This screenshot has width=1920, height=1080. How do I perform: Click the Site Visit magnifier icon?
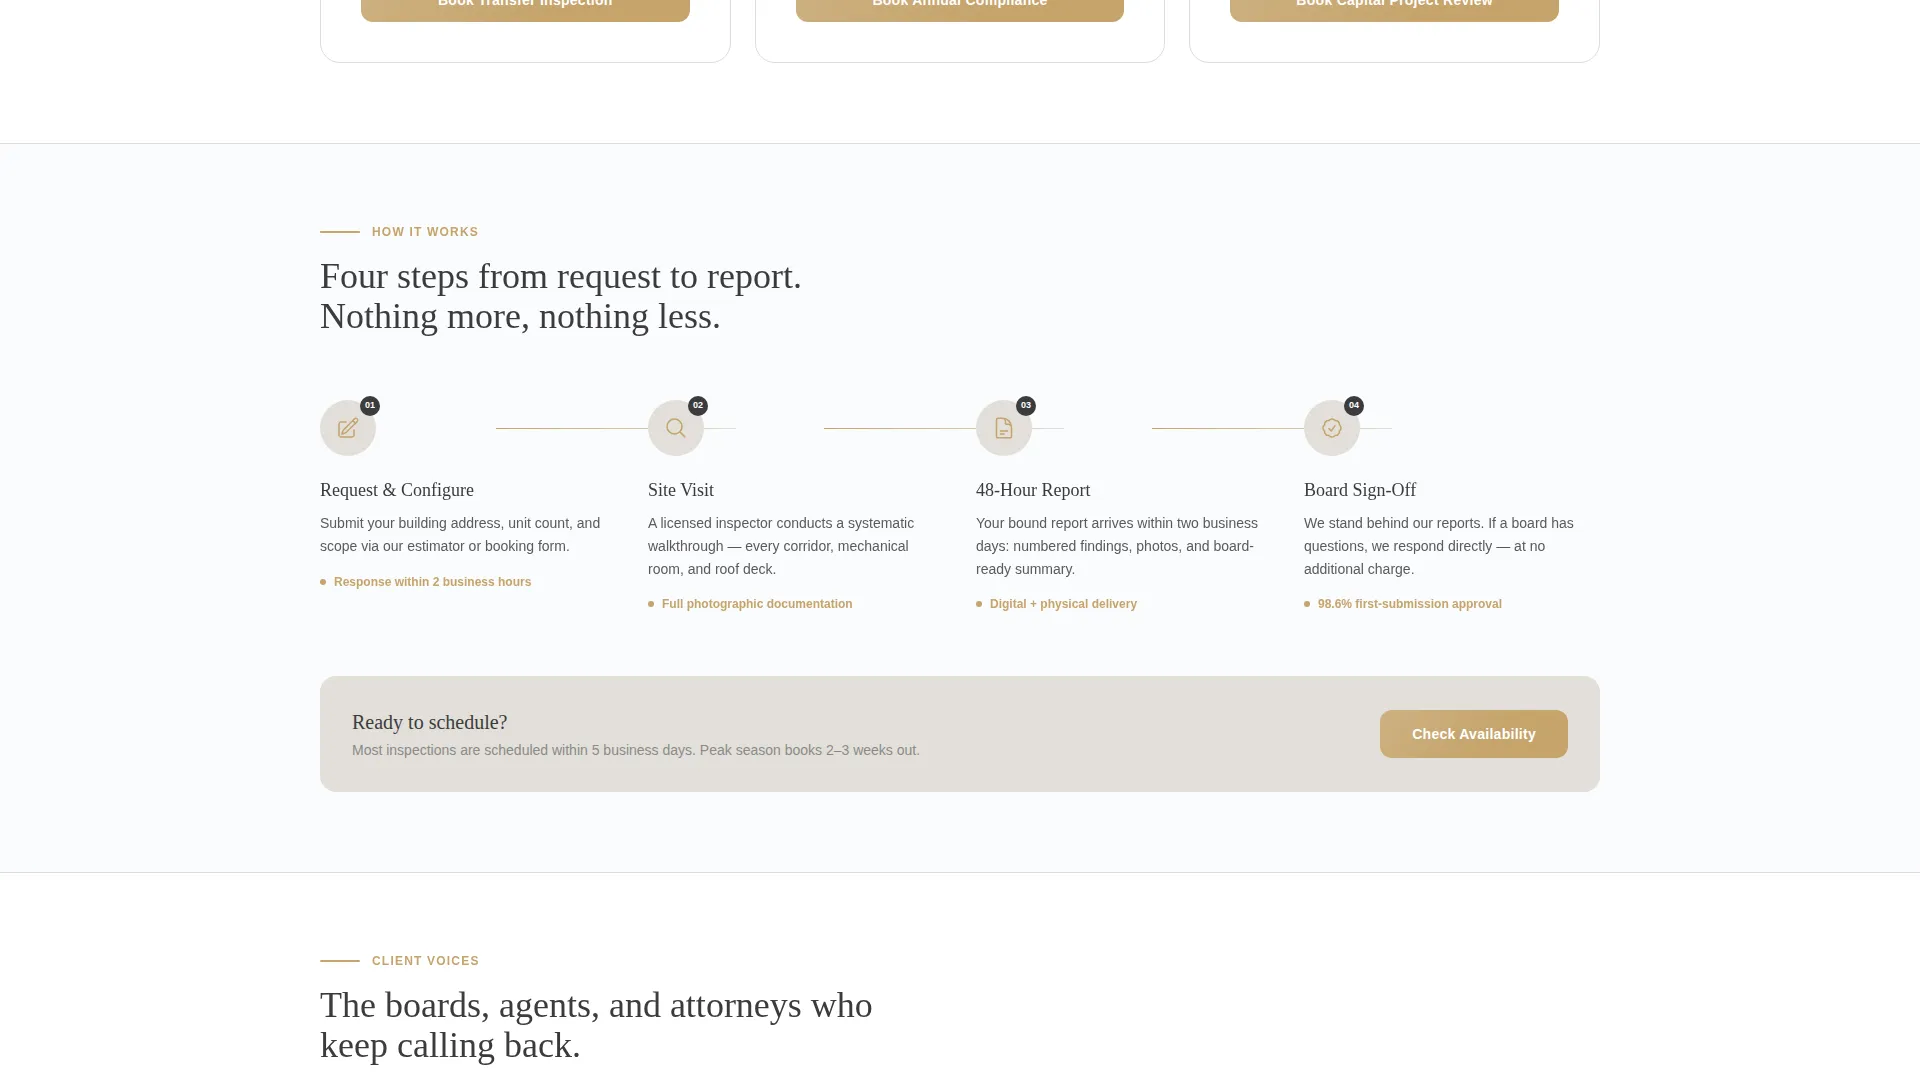pos(676,428)
